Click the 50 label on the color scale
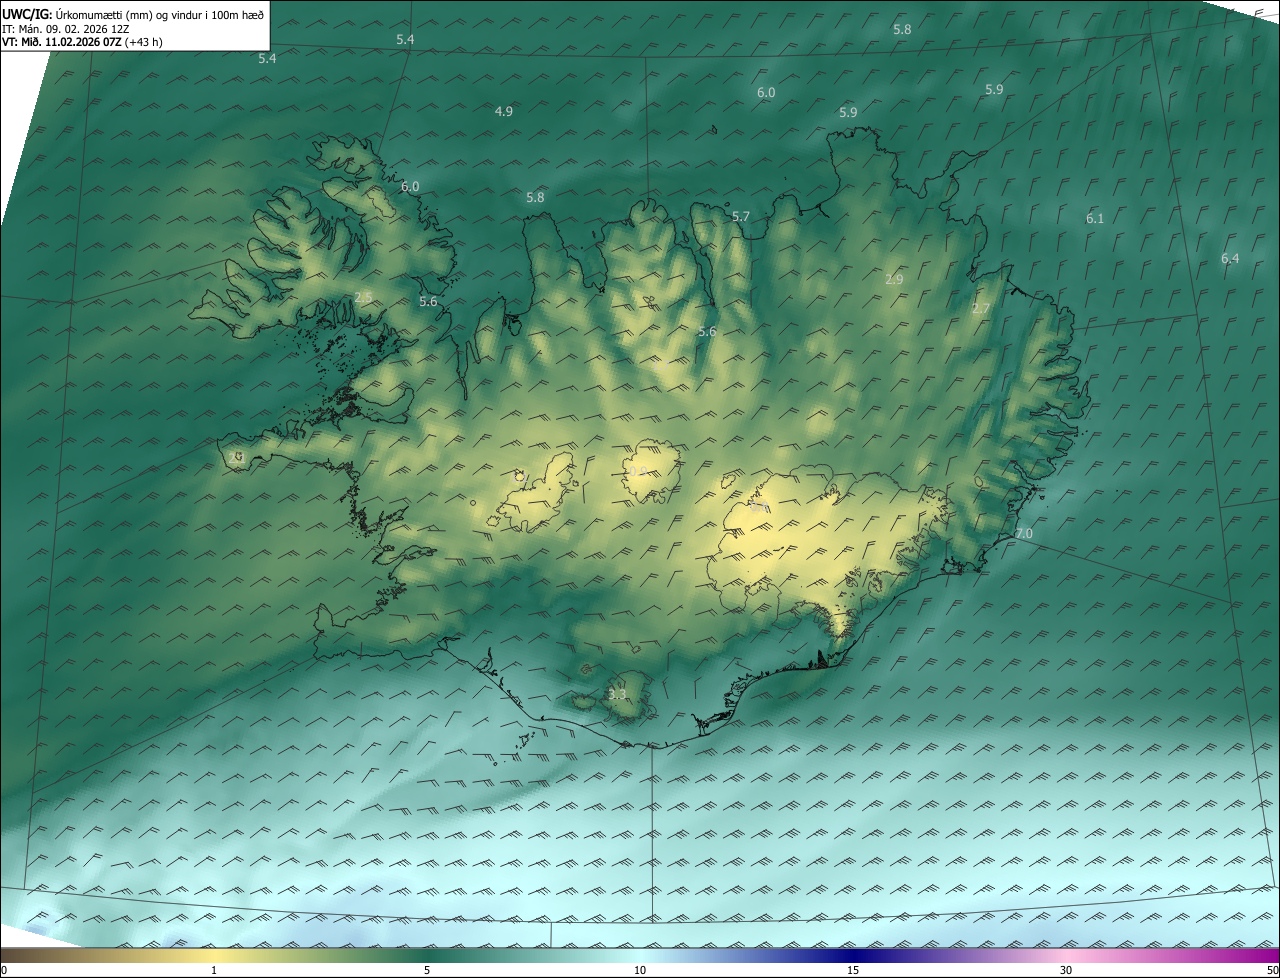The width and height of the screenshot is (1280, 978). pyautogui.click(x=1272, y=970)
